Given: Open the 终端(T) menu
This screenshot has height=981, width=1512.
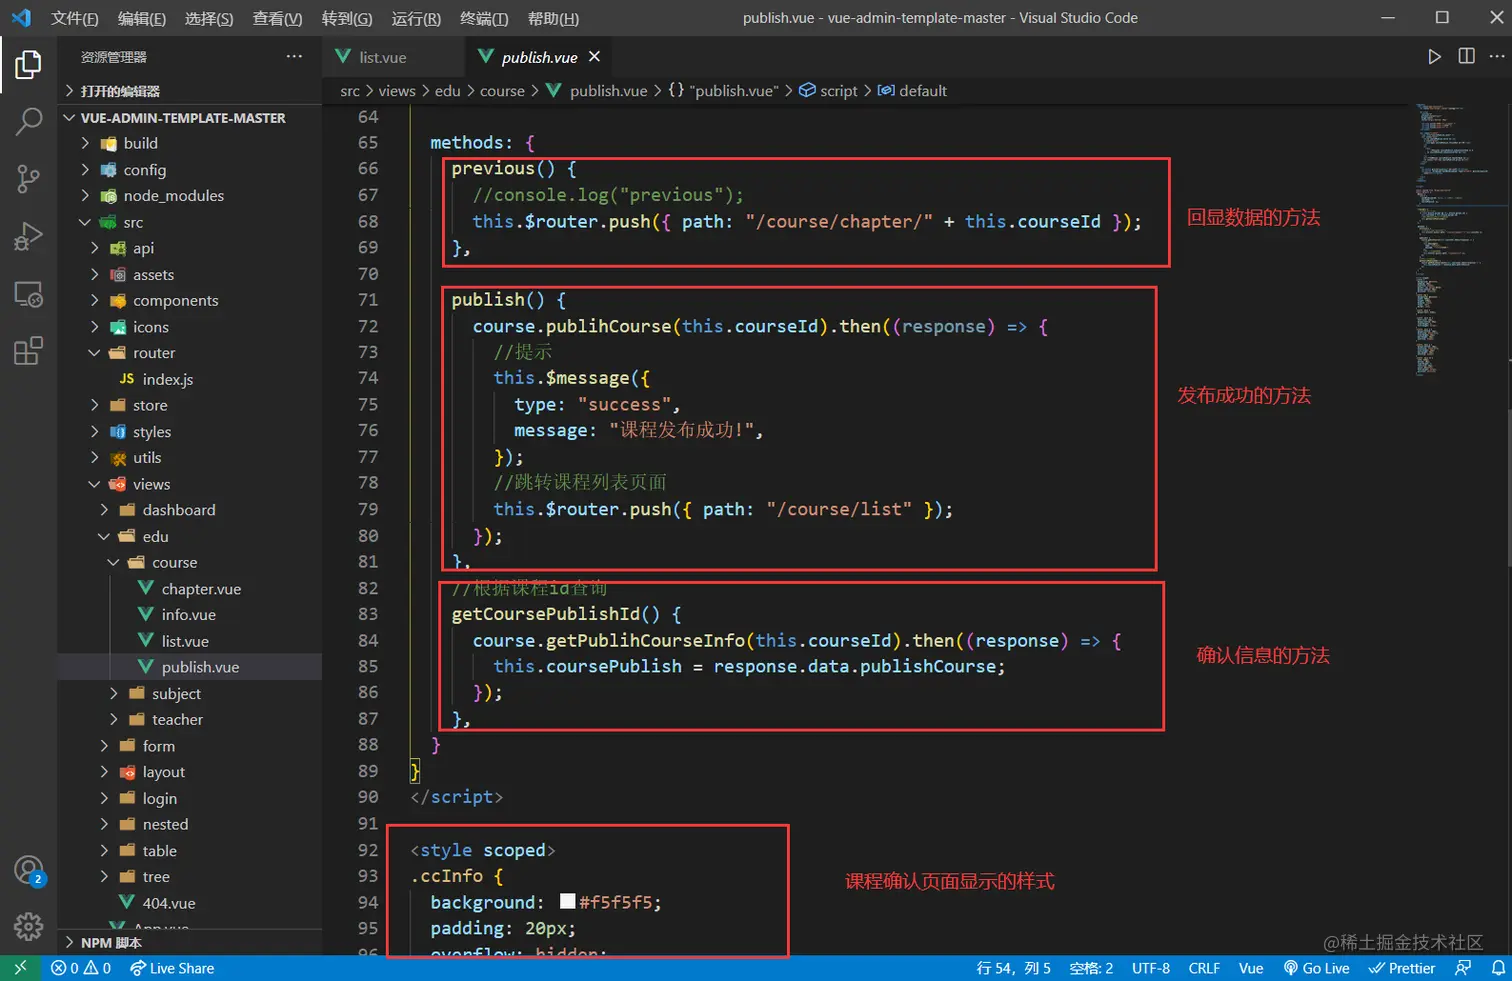Looking at the screenshot, I should point(484,18).
